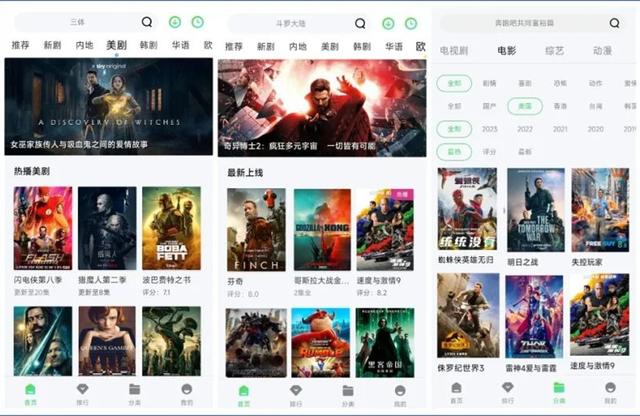Viewport: 640px width, 416px height.
Task: Open 闪电侠第八季 Flash poster
Action: [x=43, y=228]
